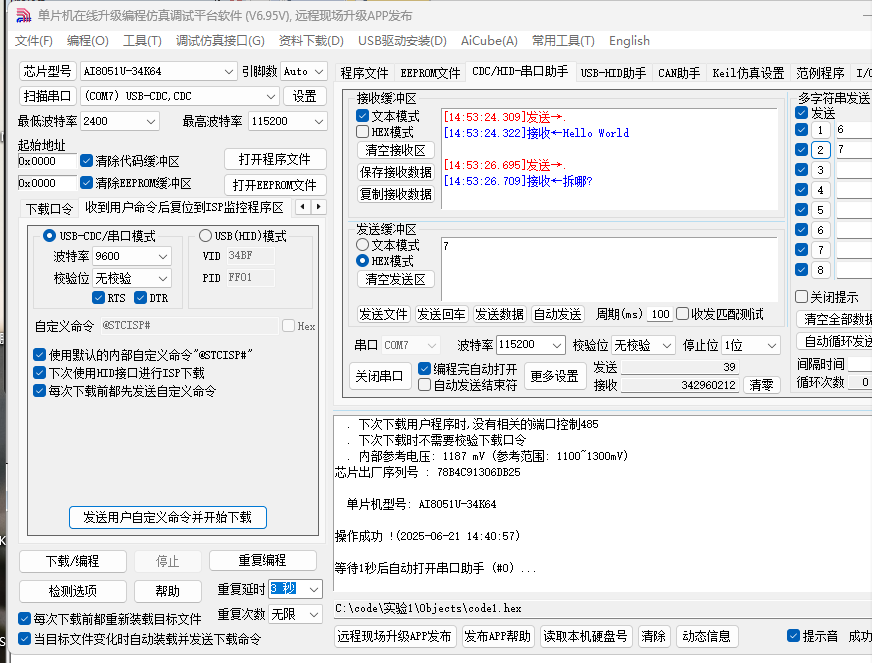Toggle 下次使用HID接口进行ISP下载 checkbox

click(39, 372)
